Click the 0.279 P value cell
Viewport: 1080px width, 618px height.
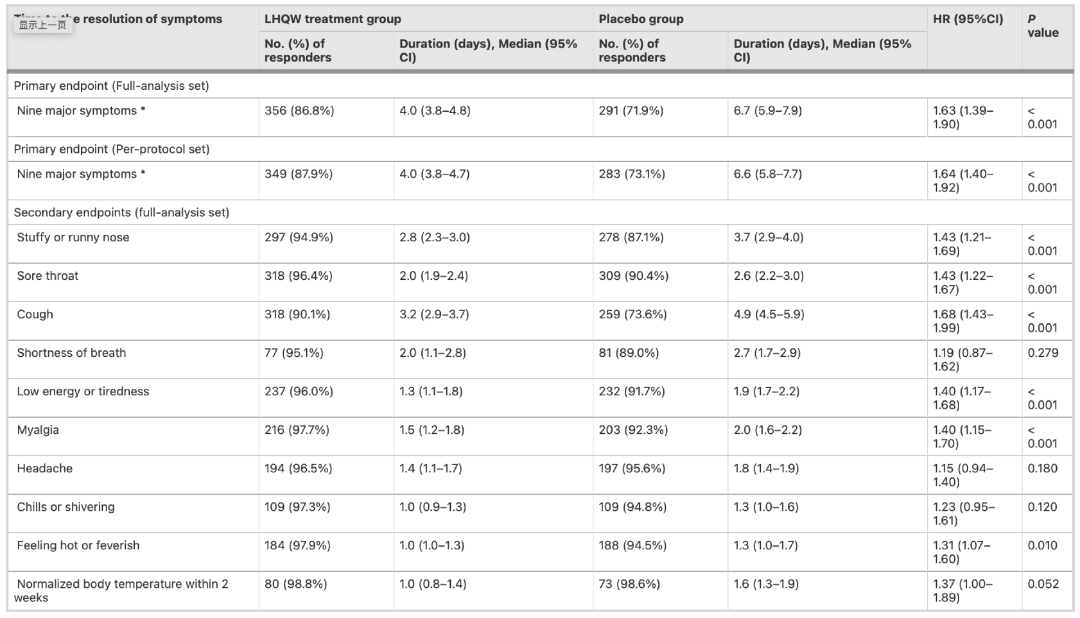tap(1043, 353)
